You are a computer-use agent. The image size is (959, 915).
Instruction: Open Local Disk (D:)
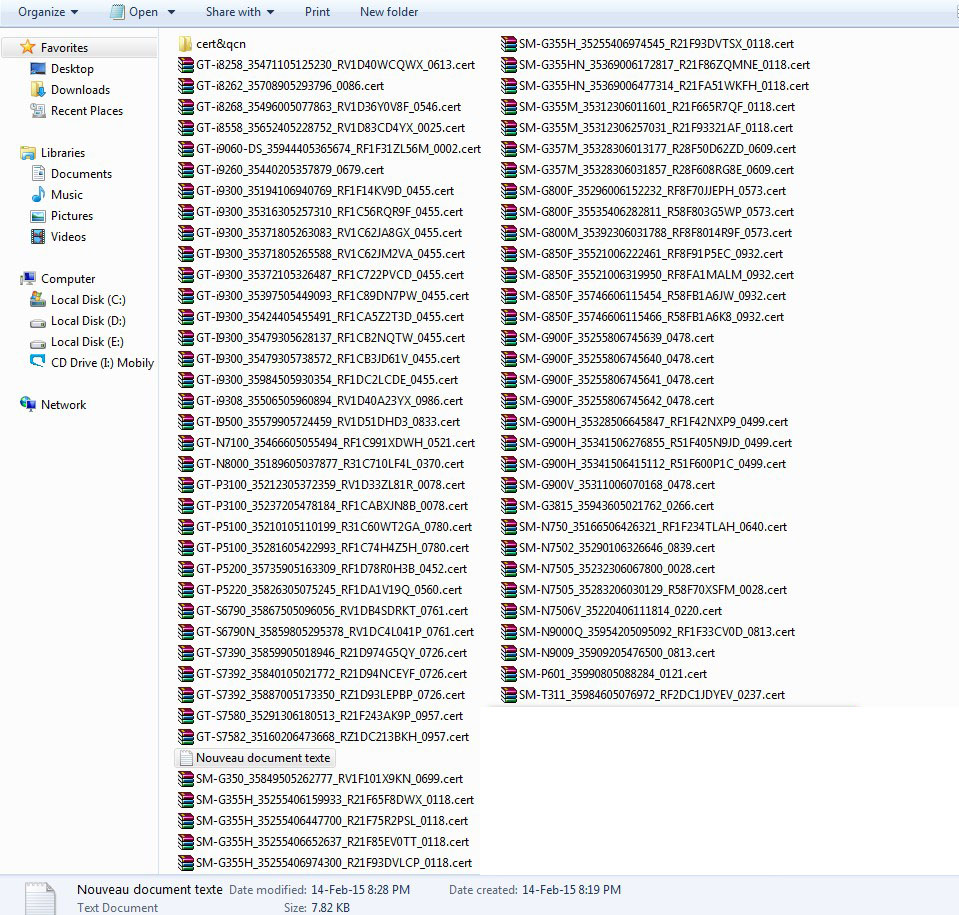[88, 320]
